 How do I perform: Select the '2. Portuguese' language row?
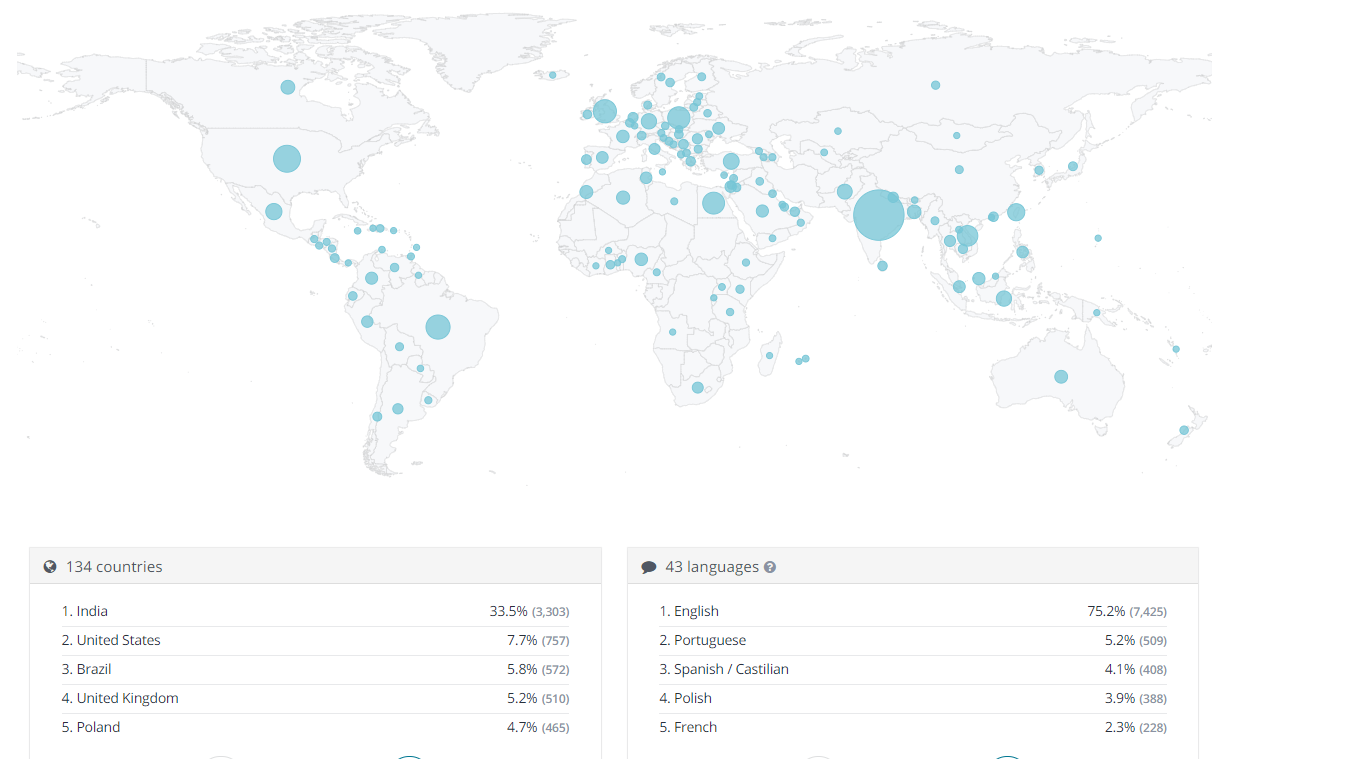913,640
